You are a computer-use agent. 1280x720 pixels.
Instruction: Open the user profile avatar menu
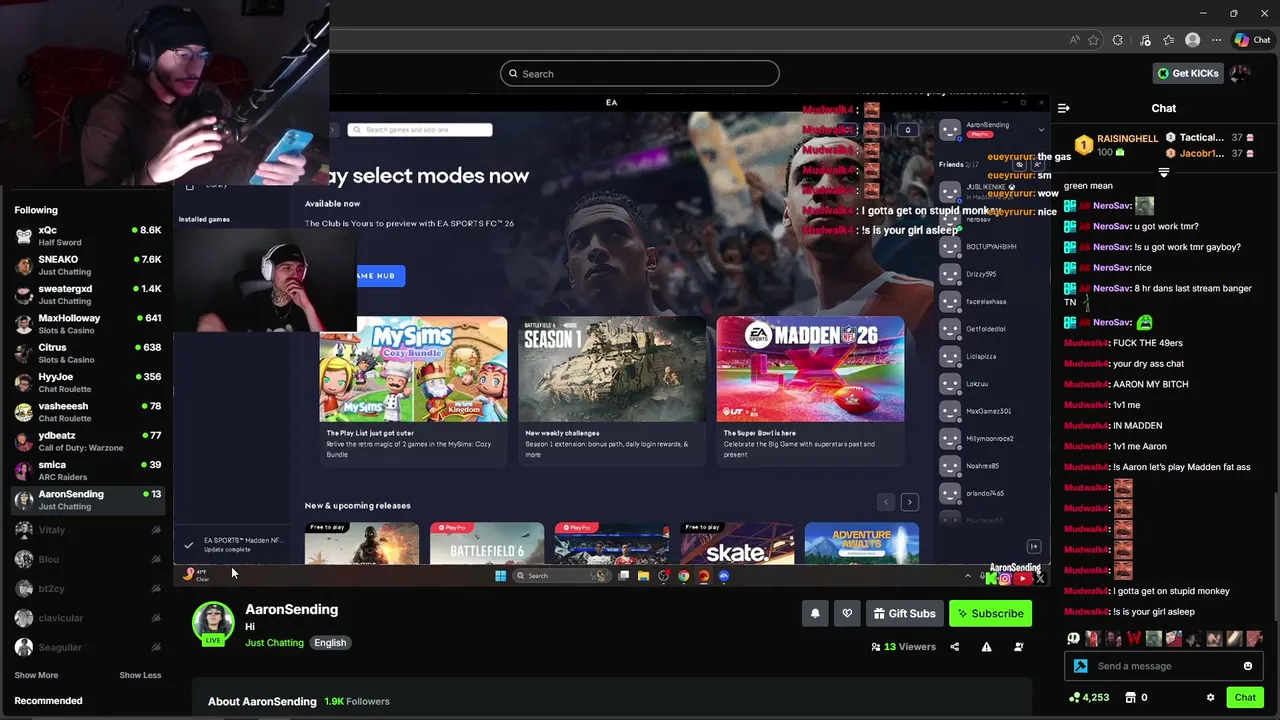(x=1240, y=73)
